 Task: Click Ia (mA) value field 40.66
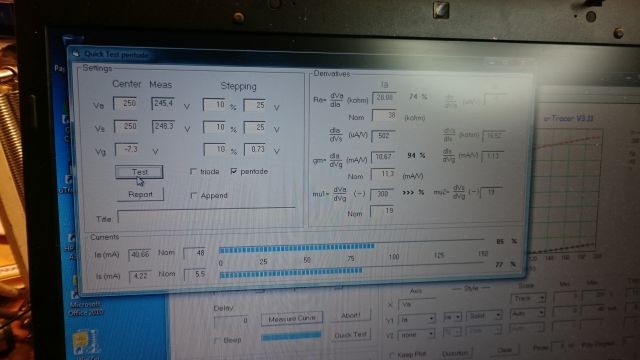(x=140, y=255)
